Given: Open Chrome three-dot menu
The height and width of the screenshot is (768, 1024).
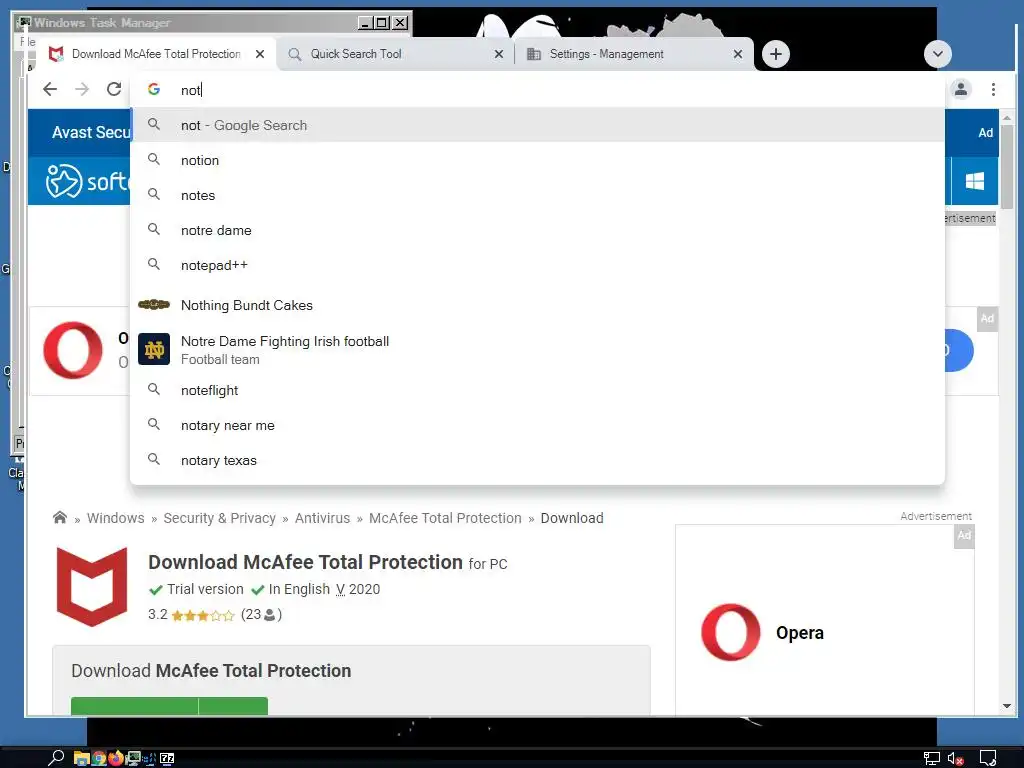Looking at the screenshot, I should tap(993, 89).
